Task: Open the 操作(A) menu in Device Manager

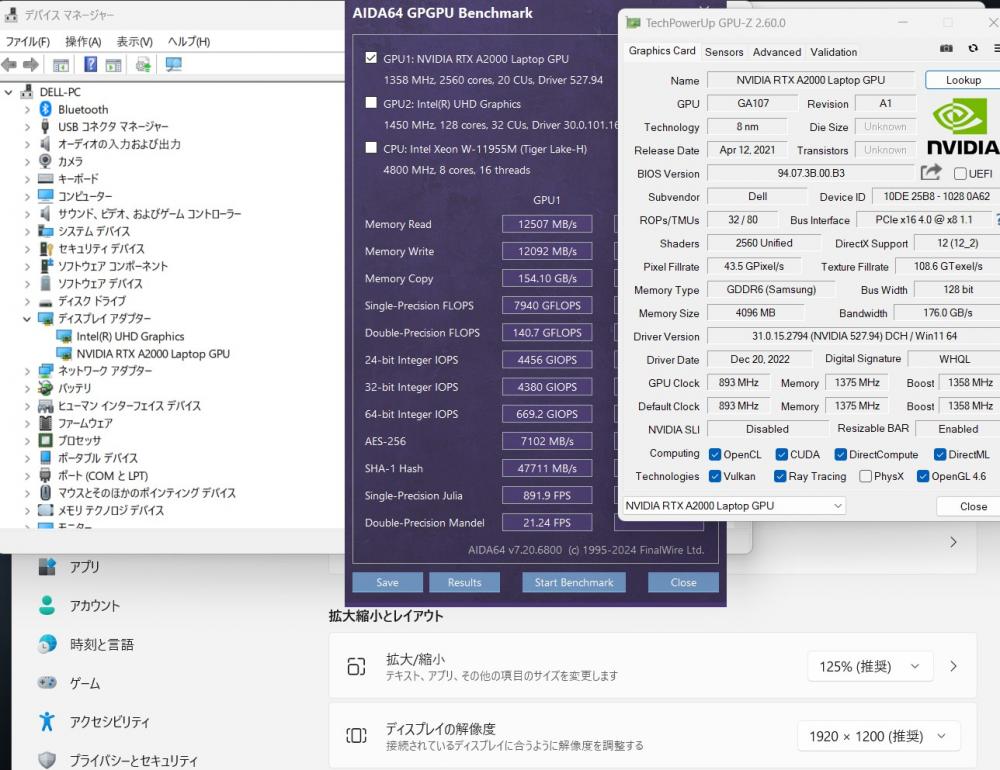Action: click(83, 41)
